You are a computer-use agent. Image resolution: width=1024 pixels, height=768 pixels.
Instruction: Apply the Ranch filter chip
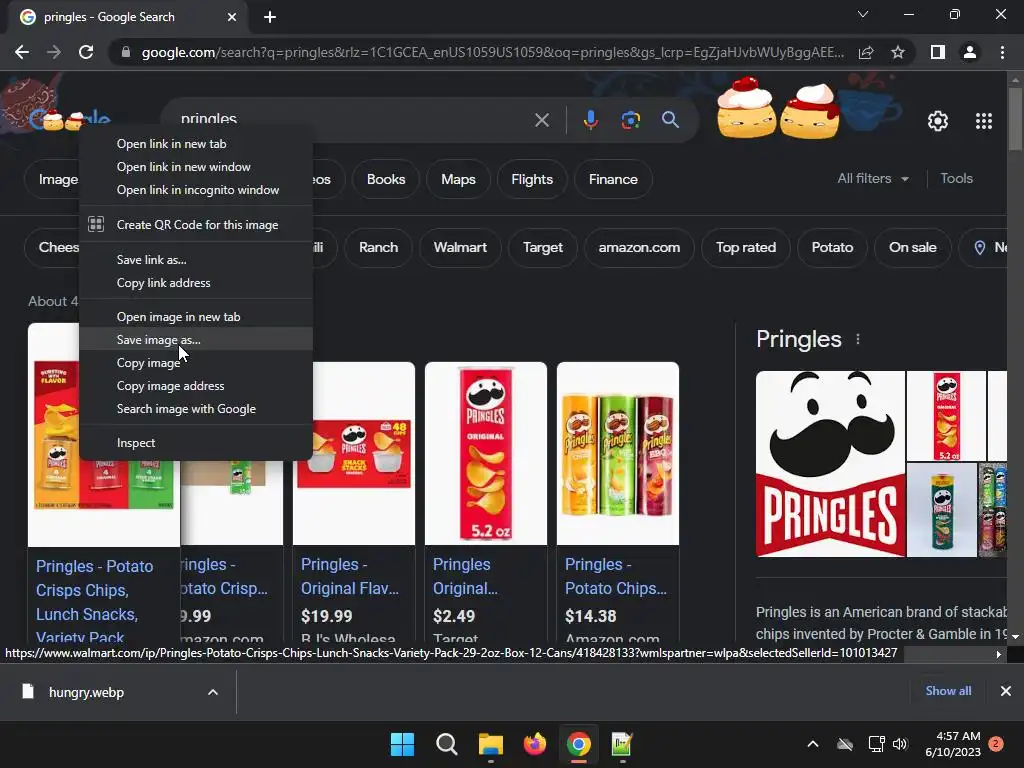[378, 248]
